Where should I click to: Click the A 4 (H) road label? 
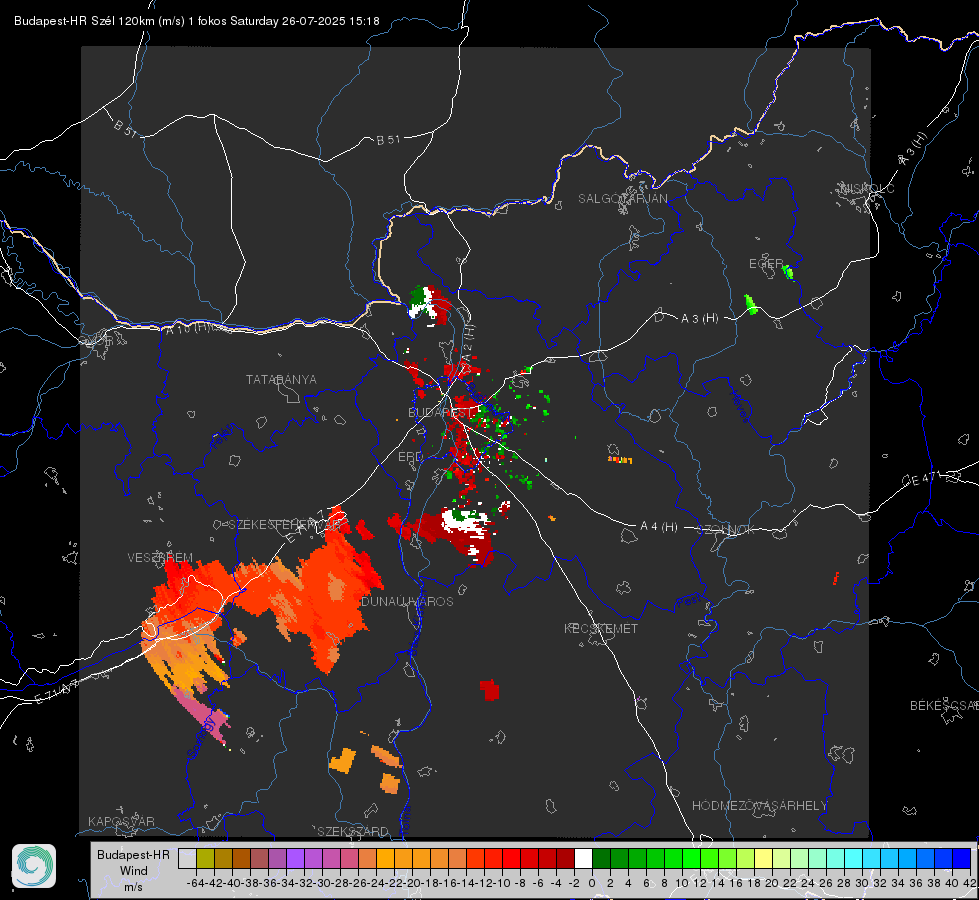coord(659,527)
